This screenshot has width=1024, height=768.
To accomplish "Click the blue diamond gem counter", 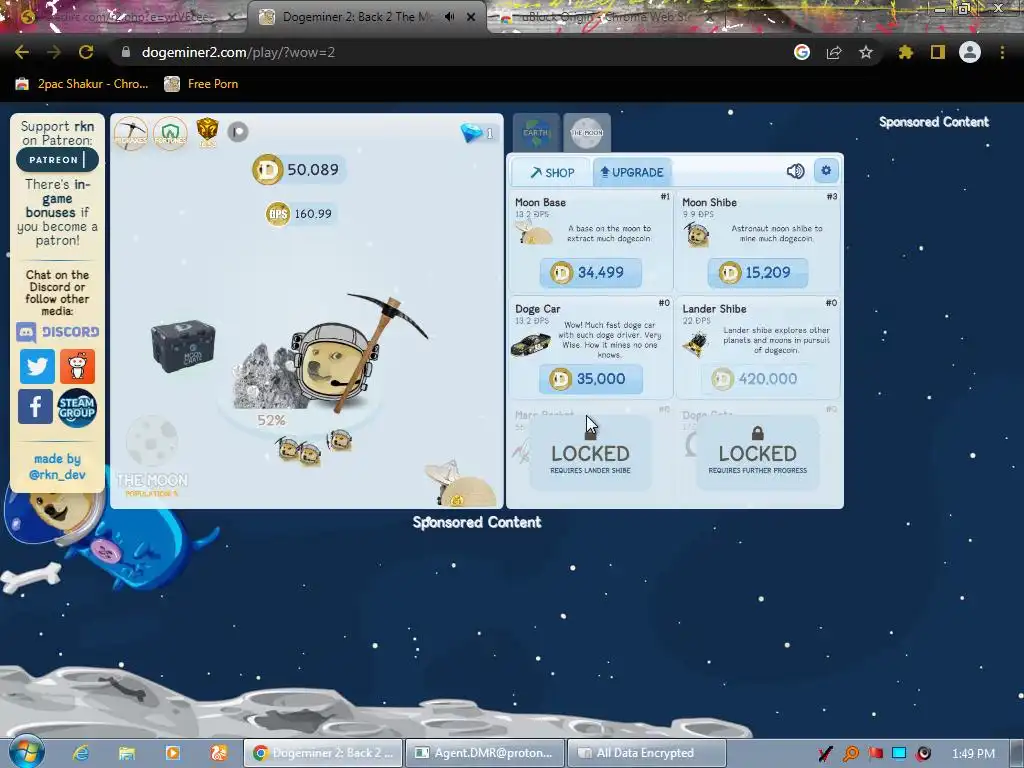I will coord(477,133).
